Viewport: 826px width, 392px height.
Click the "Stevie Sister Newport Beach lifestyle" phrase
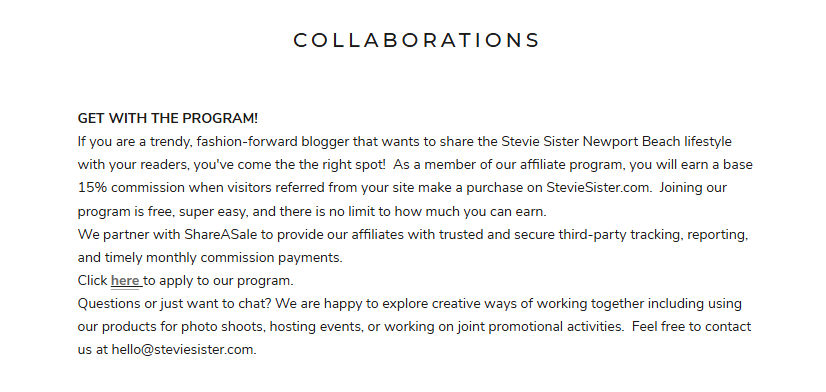click(x=616, y=142)
